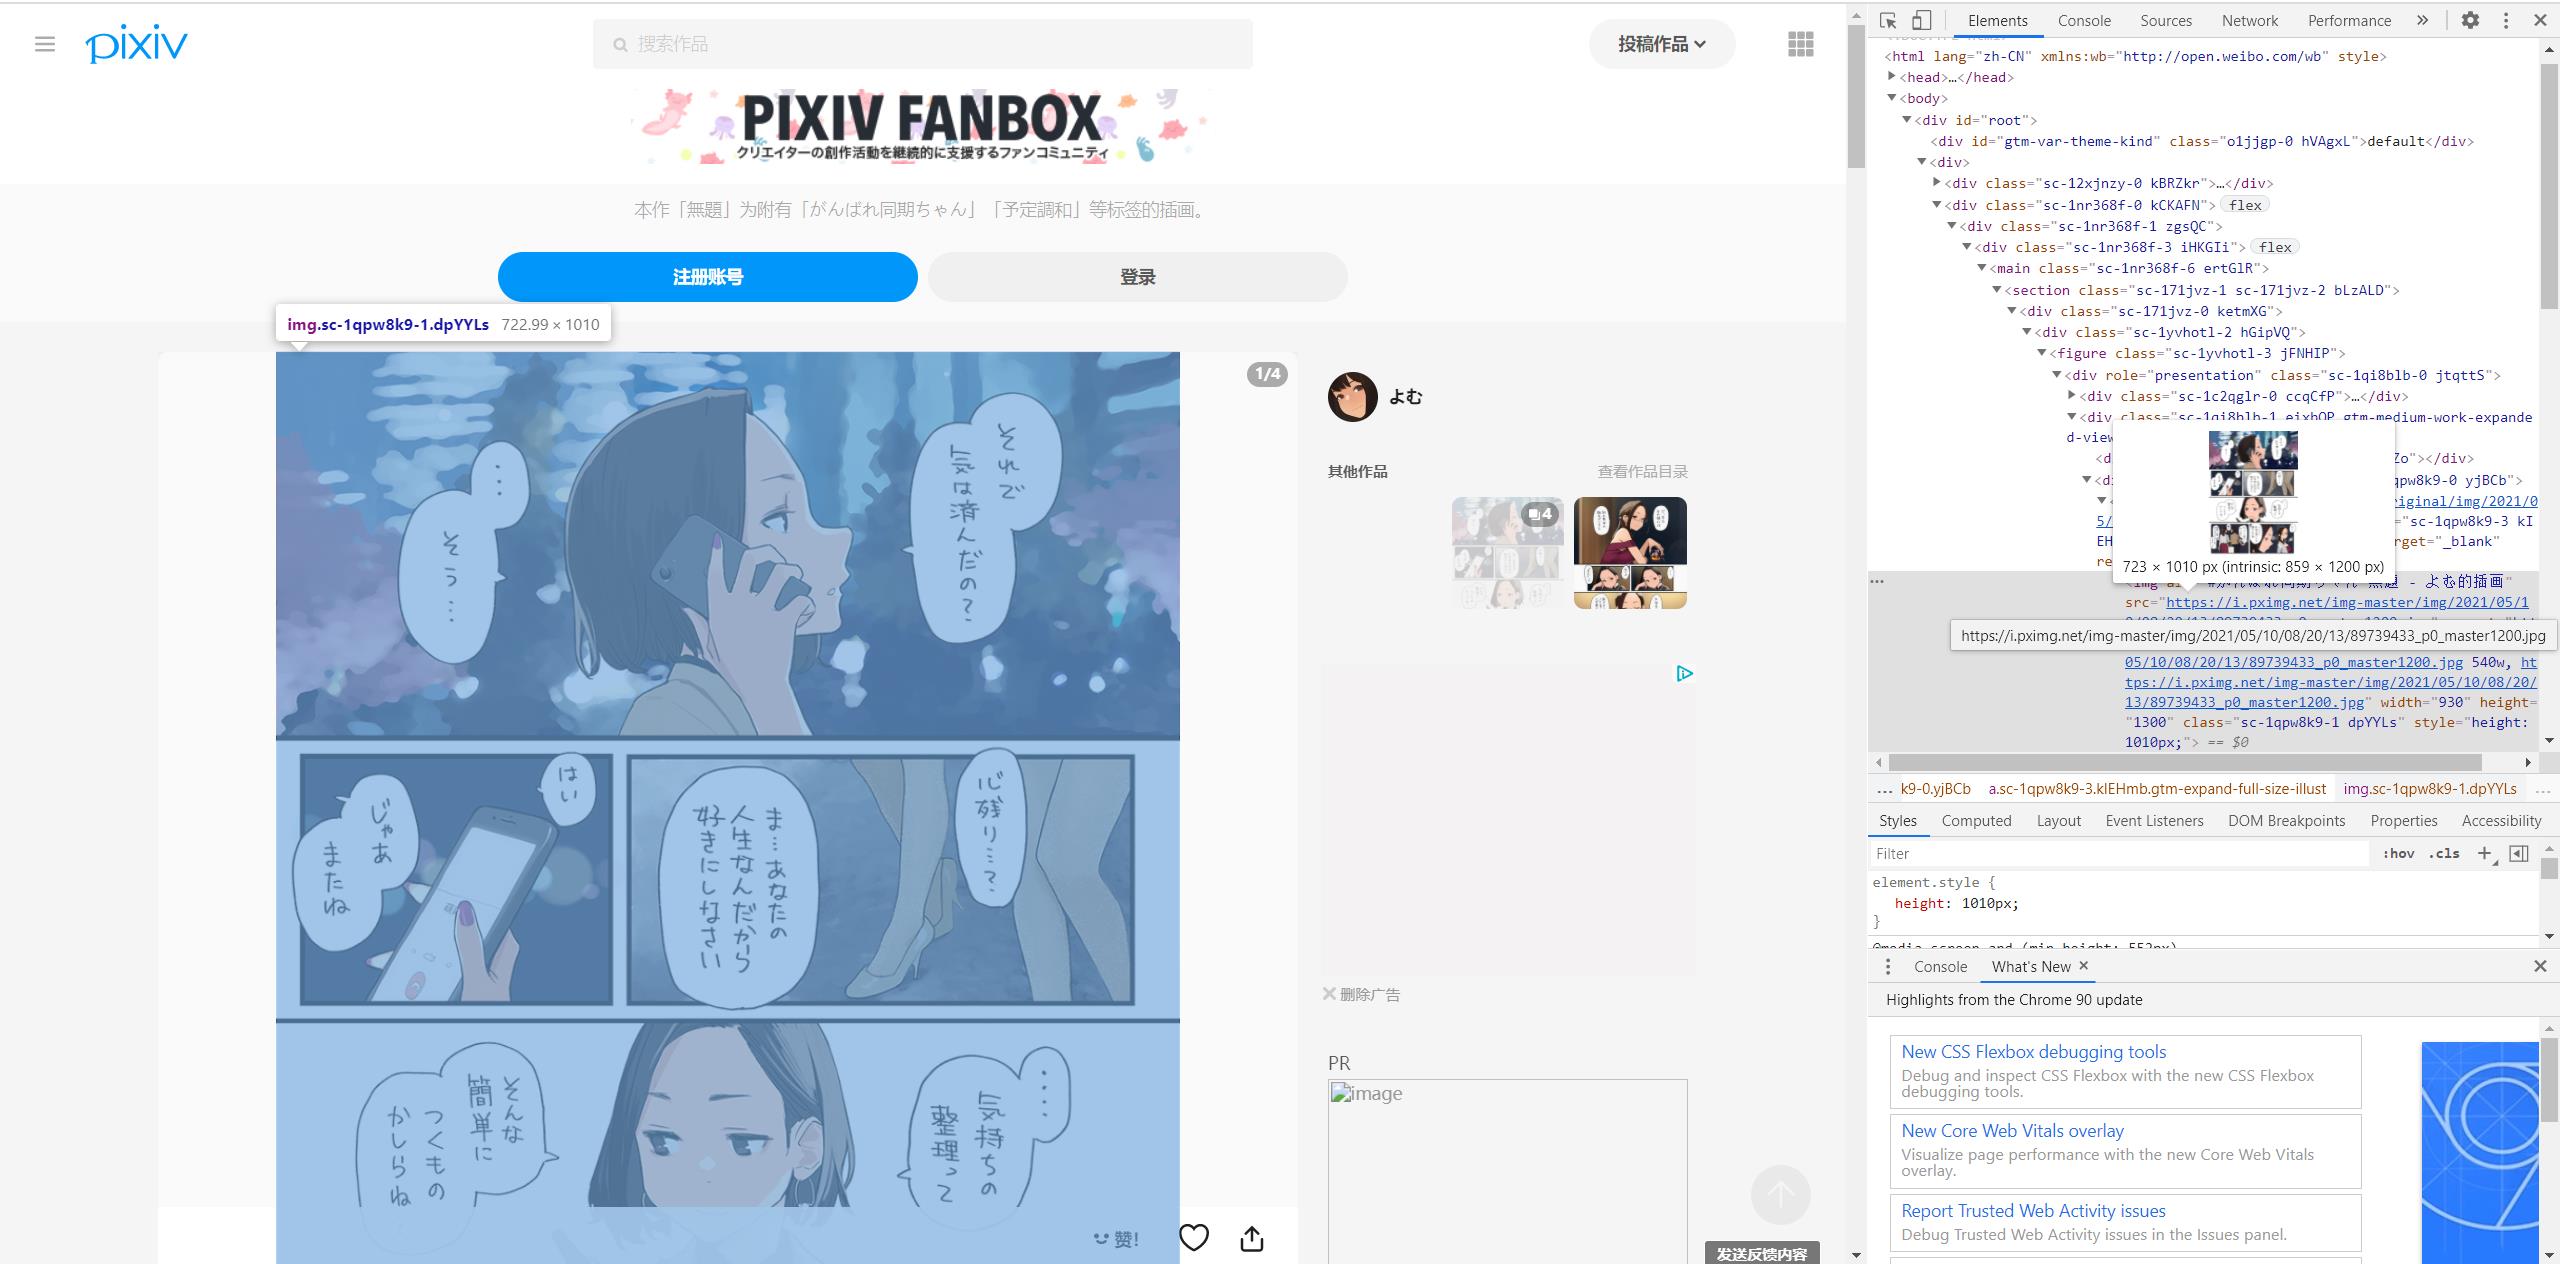Toggle the computed styles sidebar icon
Screen dimensions: 2560x1264
[x=2519, y=853]
